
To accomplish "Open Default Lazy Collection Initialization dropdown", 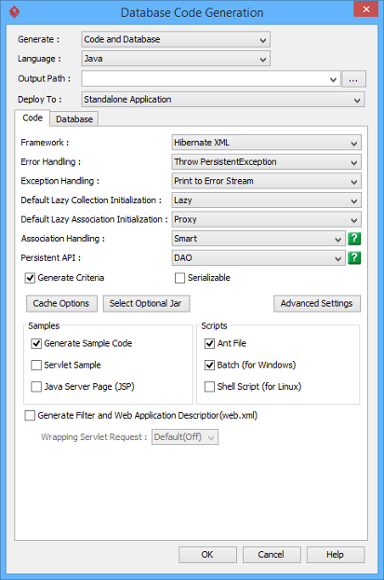I will 266,200.
